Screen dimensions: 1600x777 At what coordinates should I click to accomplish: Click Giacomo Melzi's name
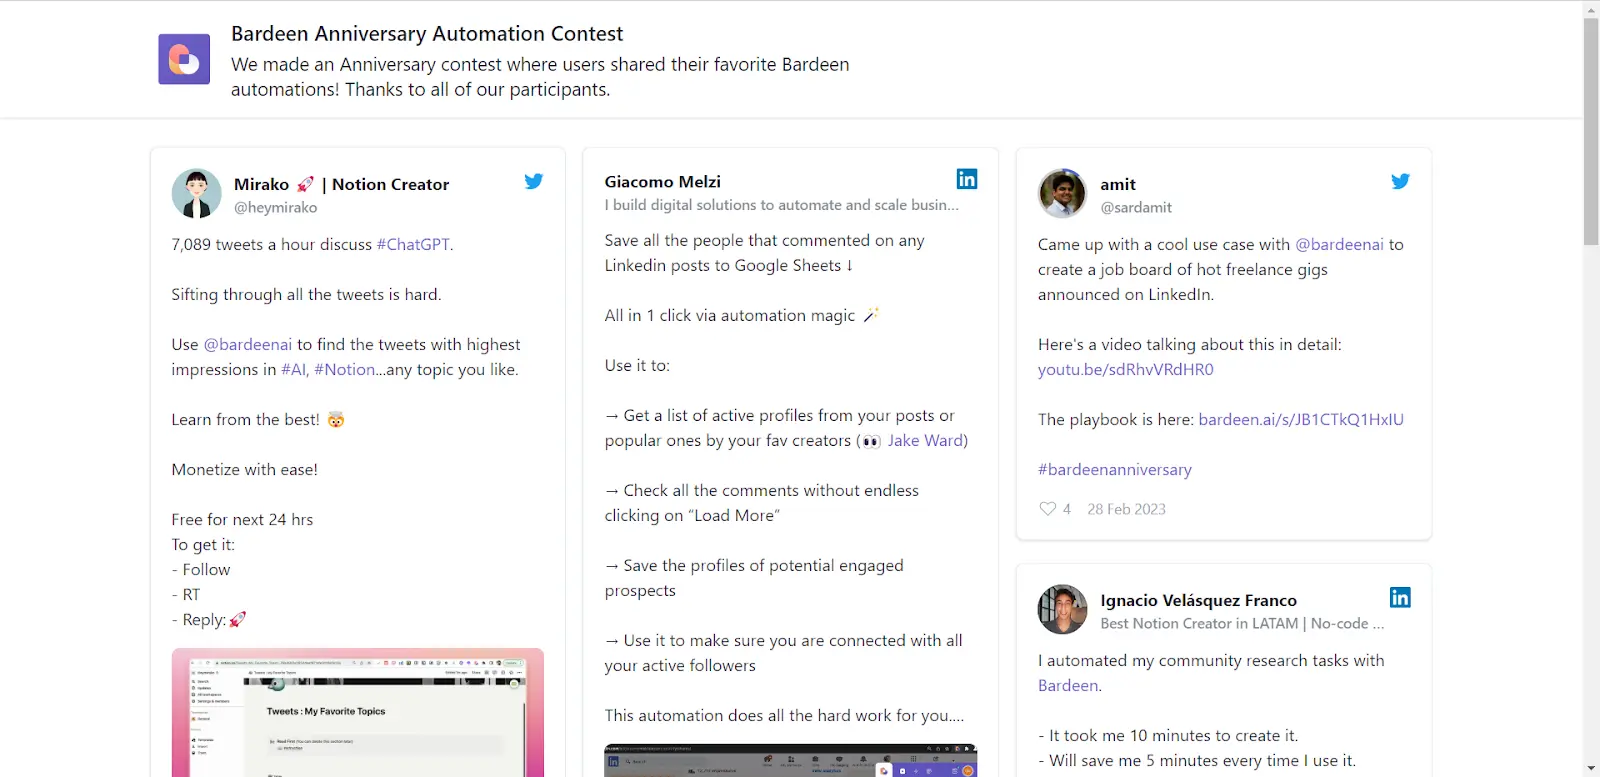(662, 181)
